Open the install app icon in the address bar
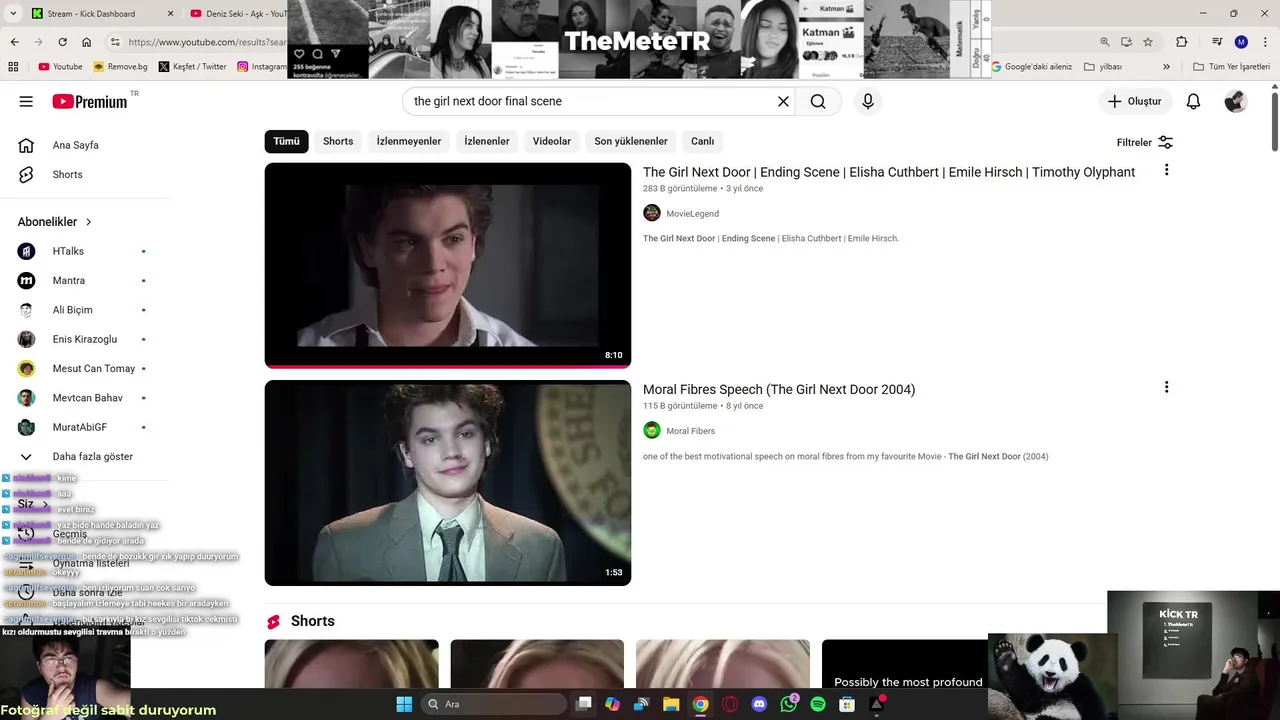The image size is (1280, 720). pos(1126,42)
